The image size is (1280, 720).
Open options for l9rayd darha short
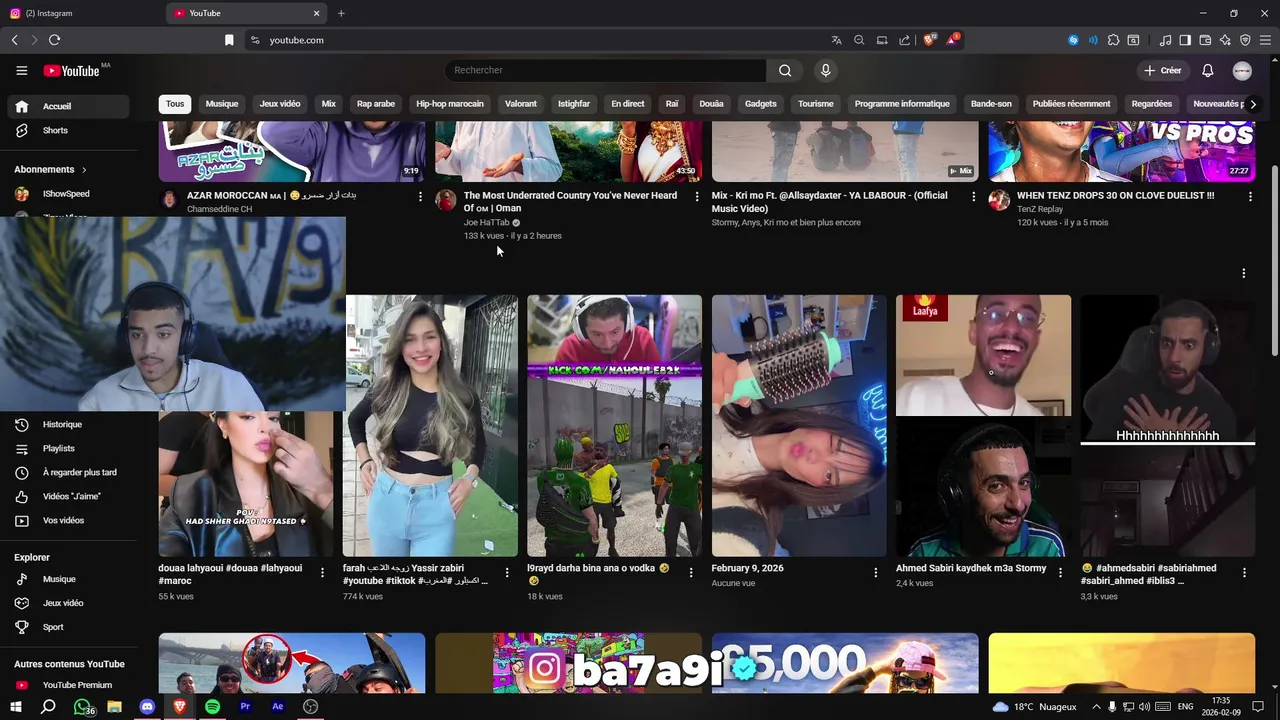pyautogui.click(x=691, y=573)
